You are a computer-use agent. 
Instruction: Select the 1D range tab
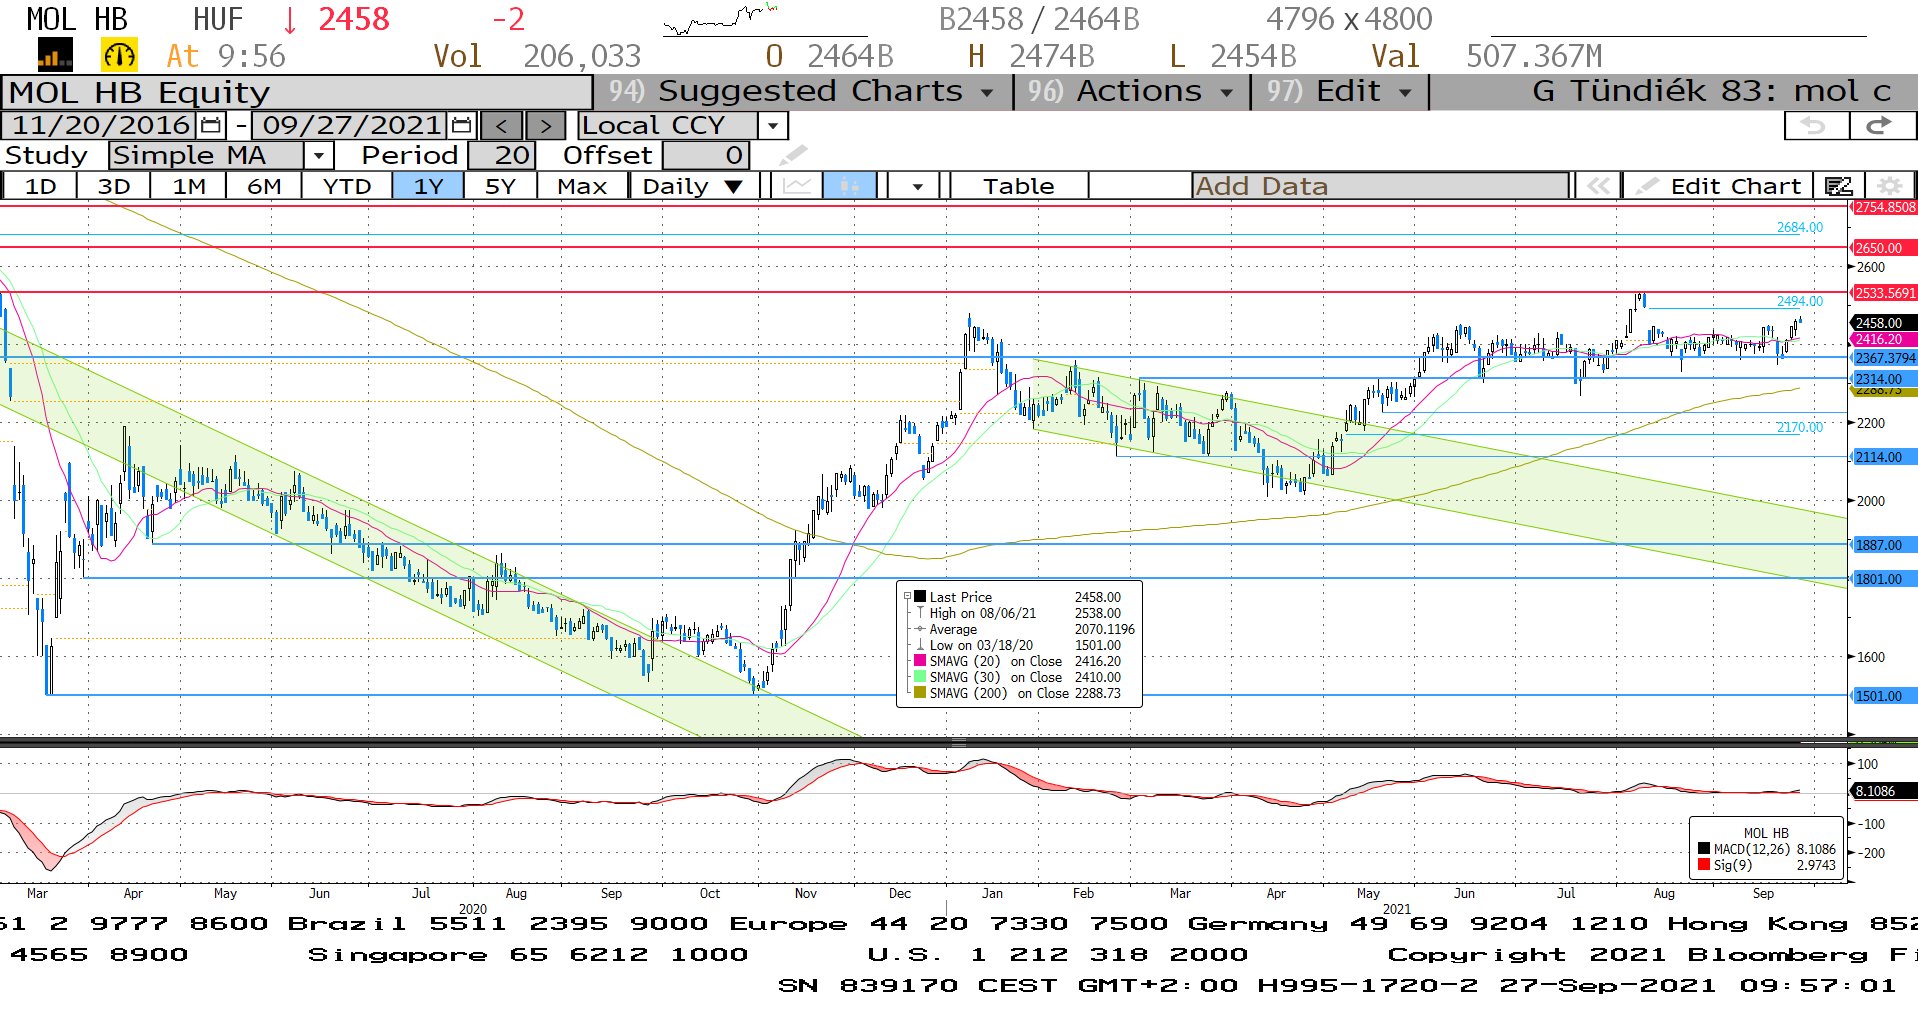[40, 186]
